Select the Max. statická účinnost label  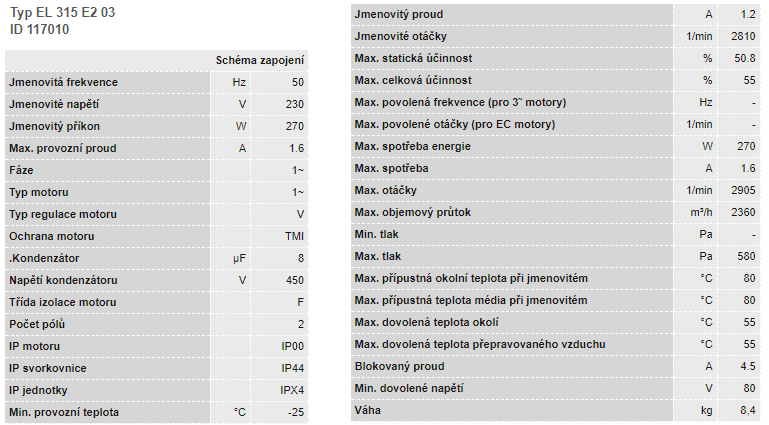click(413, 58)
